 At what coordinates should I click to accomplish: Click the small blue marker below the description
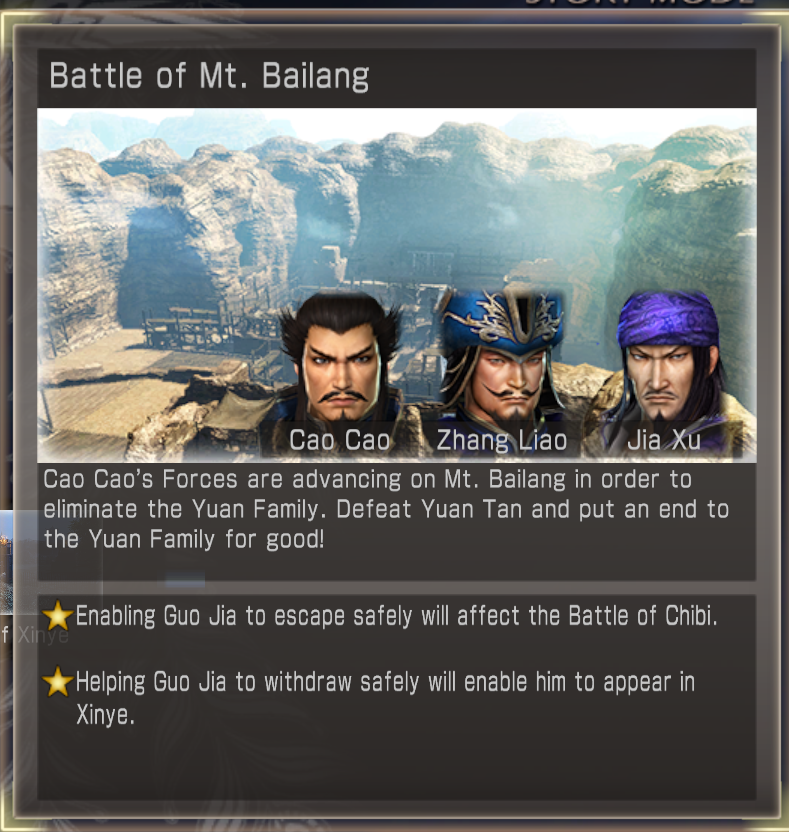click(185, 579)
